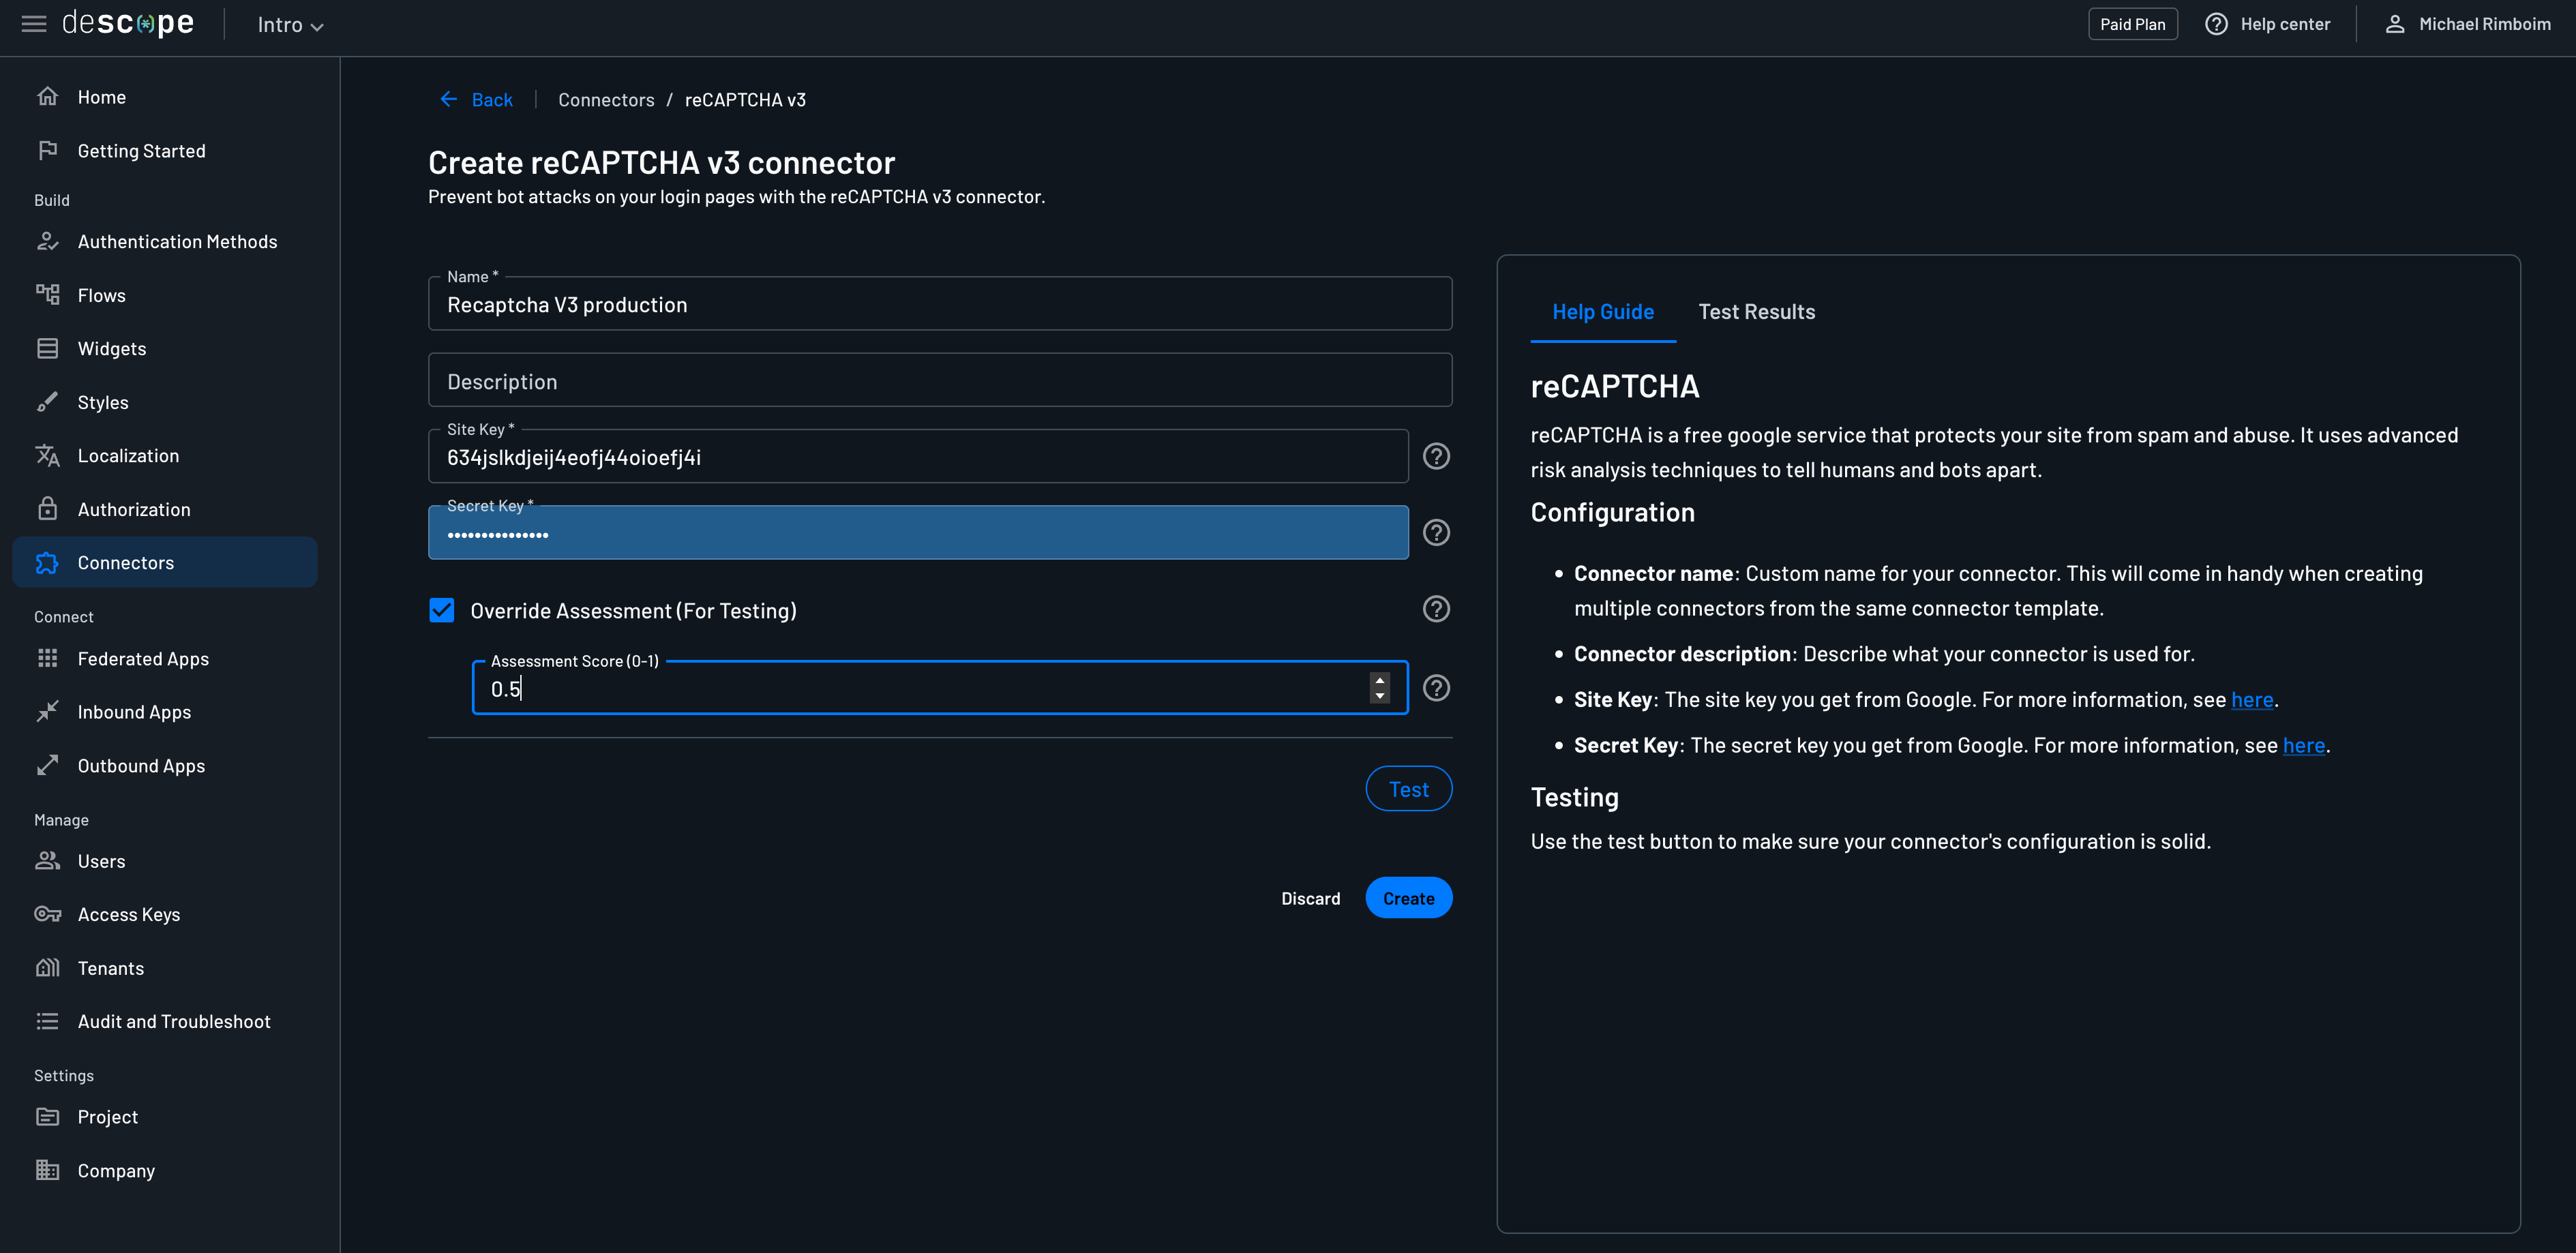The image size is (2576, 1253).
Task: Click the Audit and Troubleshoot list icon
Action: tap(47, 1021)
